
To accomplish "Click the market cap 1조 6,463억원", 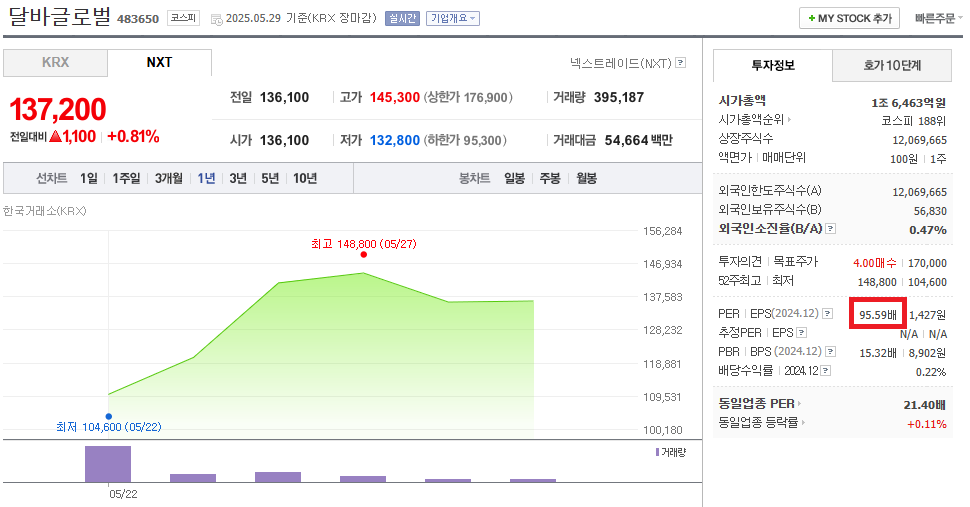I will pos(908,103).
